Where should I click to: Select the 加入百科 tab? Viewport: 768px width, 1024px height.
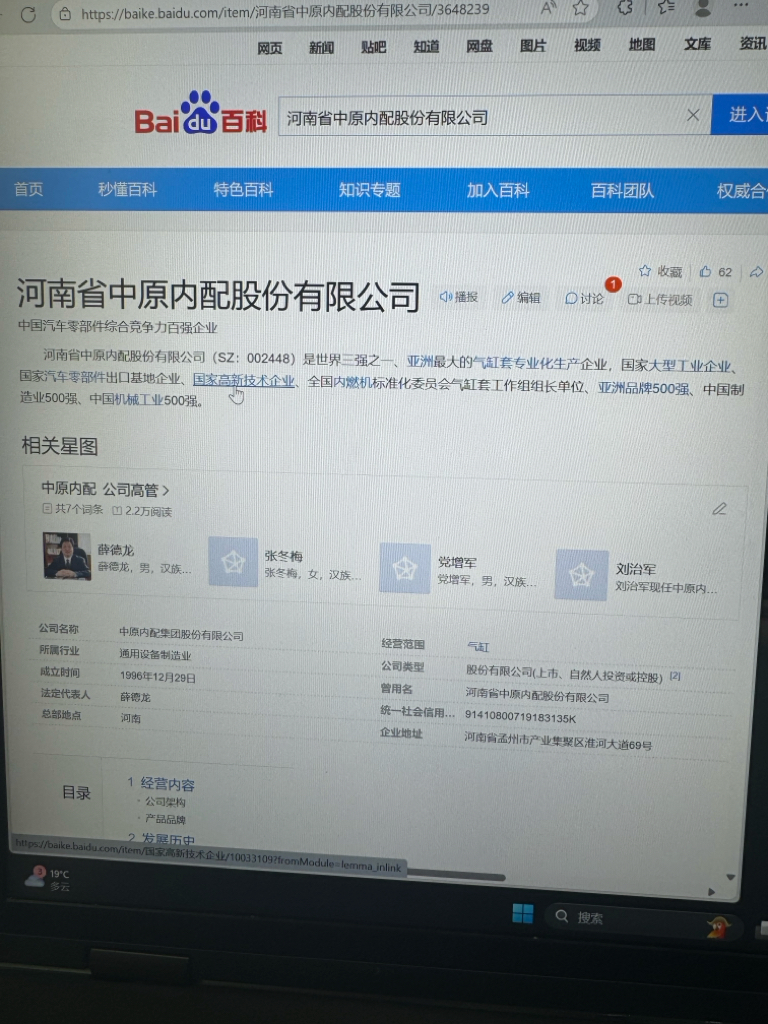coord(498,190)
